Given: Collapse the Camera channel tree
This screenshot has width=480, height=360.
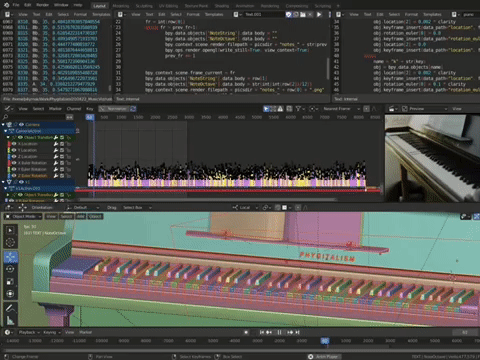Looking at the screenshot, I should tap(3, 124).
